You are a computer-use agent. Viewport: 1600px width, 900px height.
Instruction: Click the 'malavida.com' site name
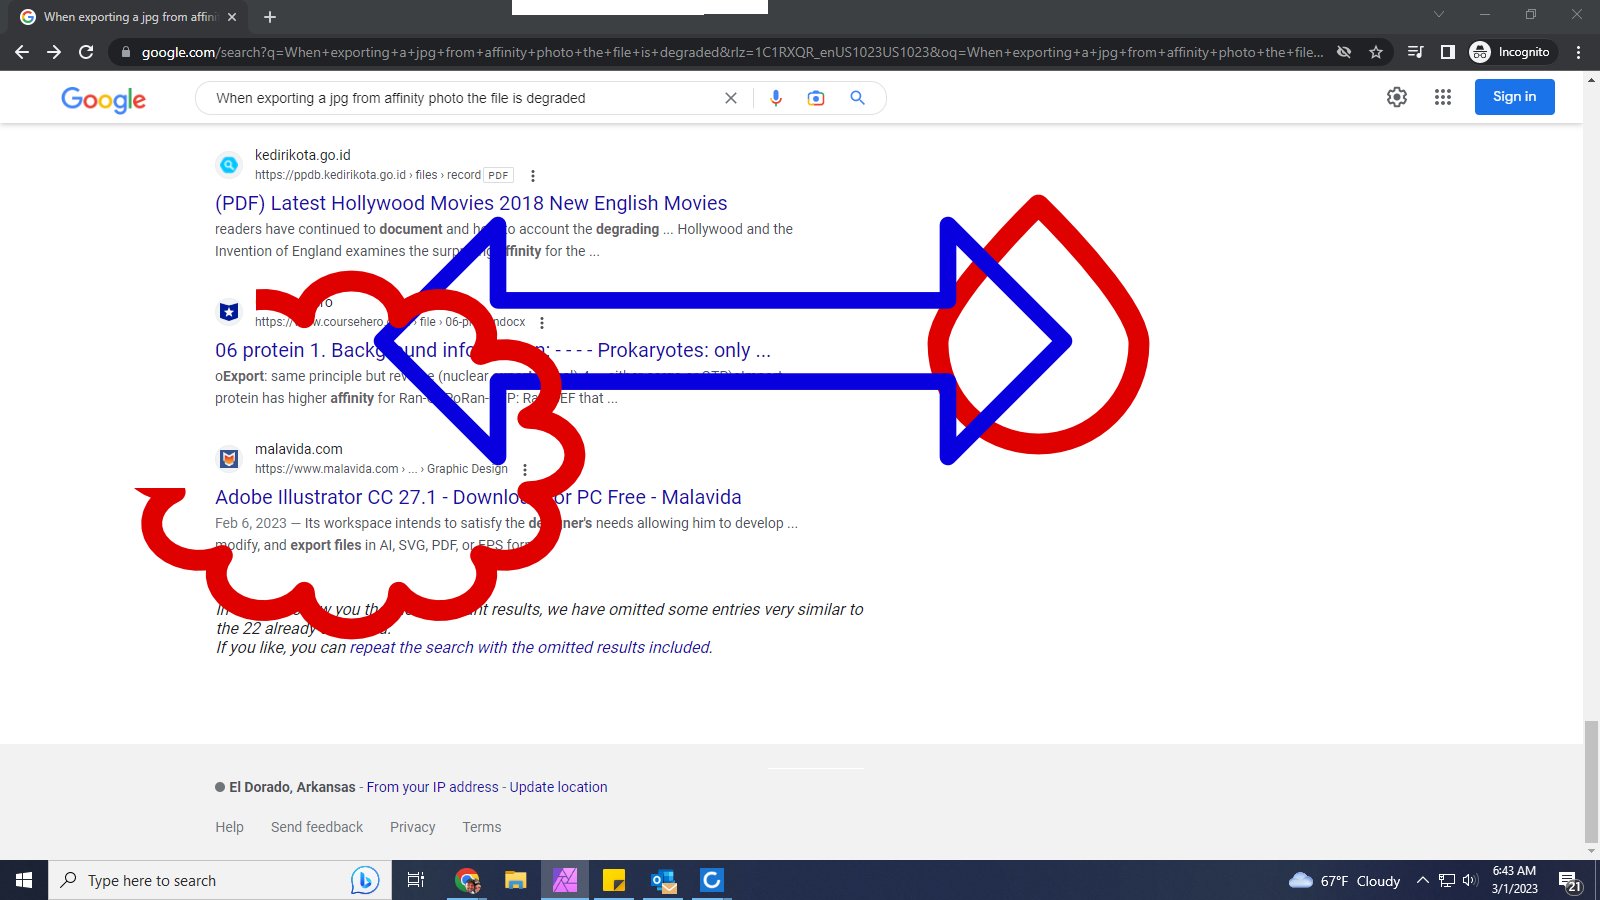(298, 449)
